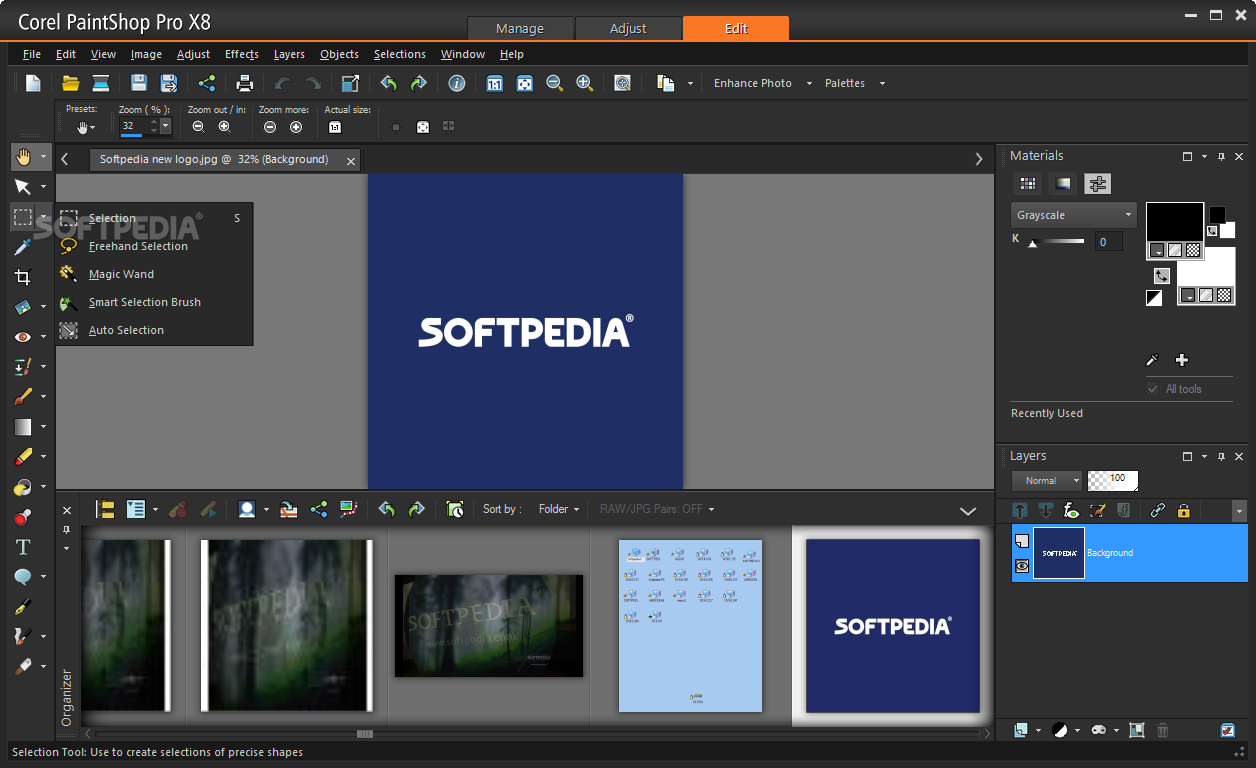The image size is (1256, 768).
Task: Open Image Information icon
Action: click(457, 83)
